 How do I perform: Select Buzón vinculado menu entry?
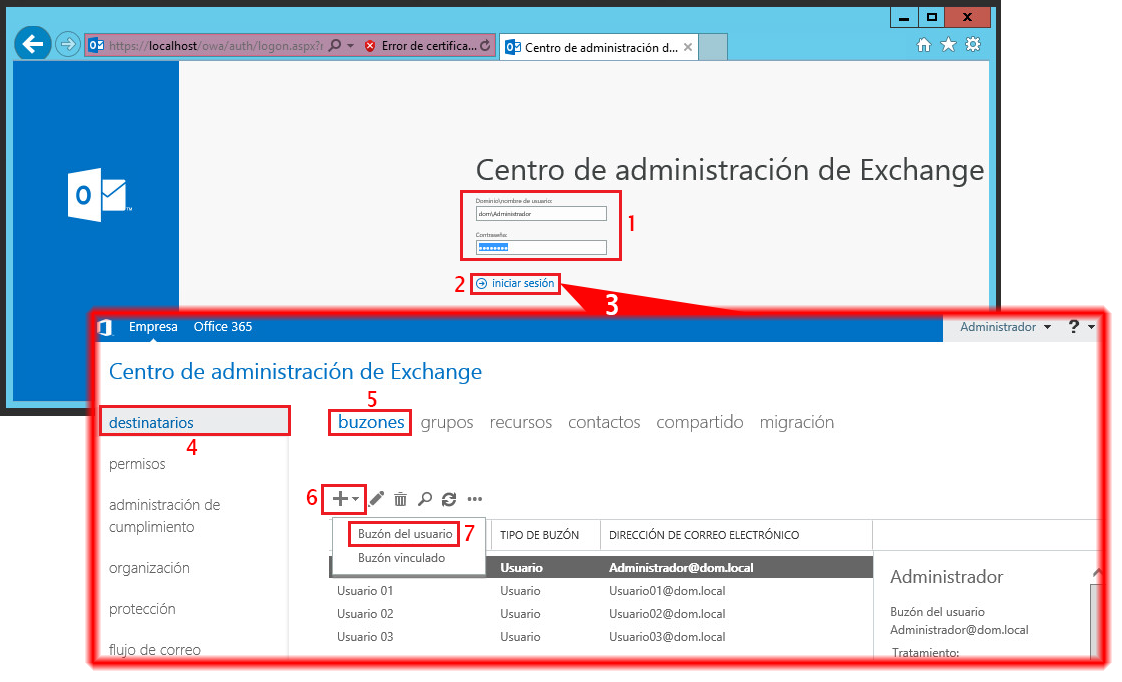[x=401, y=558]
